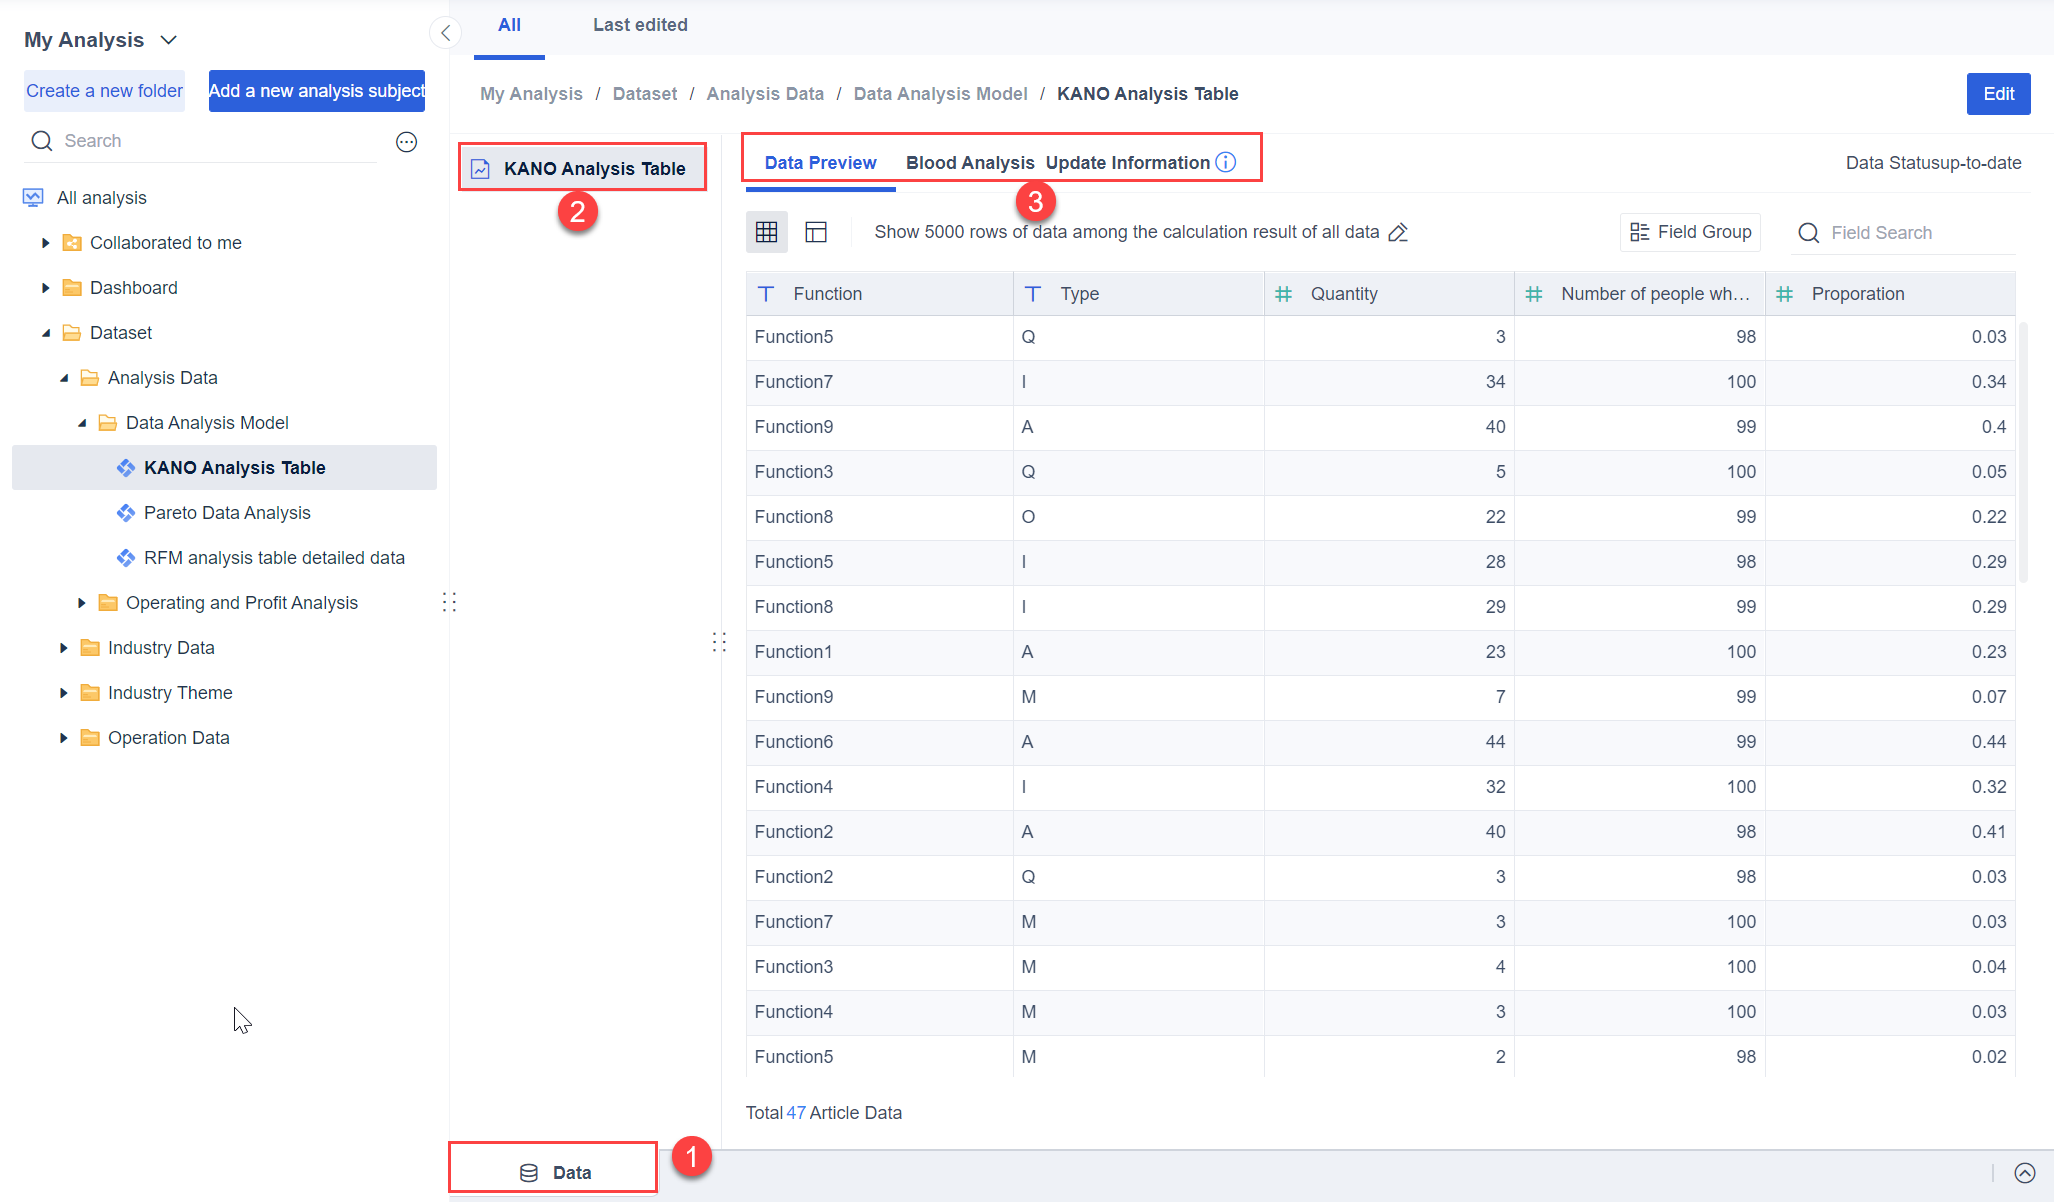Click Update Information info icon

point(1226,162)
